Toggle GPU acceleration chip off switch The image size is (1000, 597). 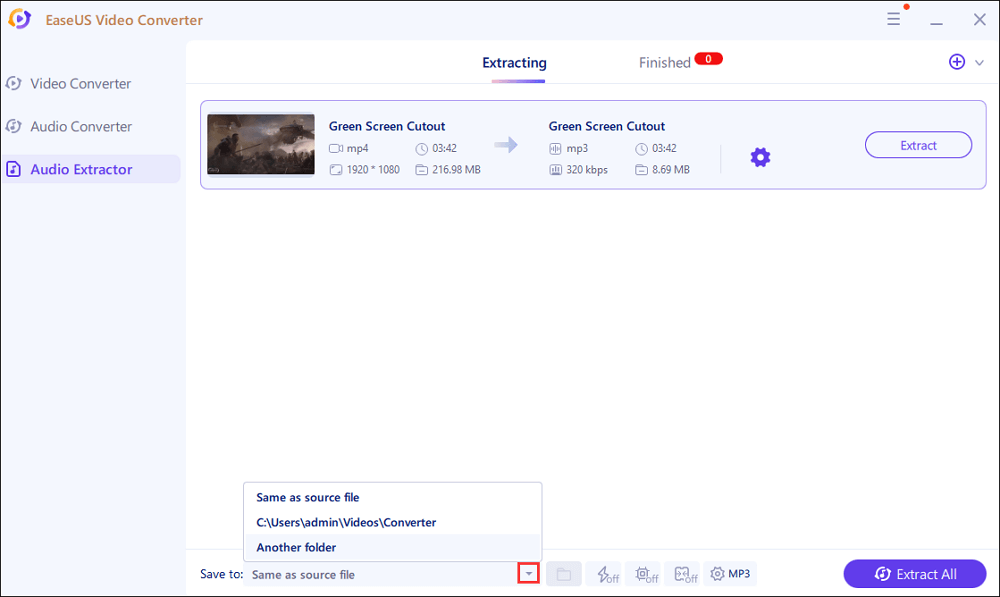[x=647, y=574]
